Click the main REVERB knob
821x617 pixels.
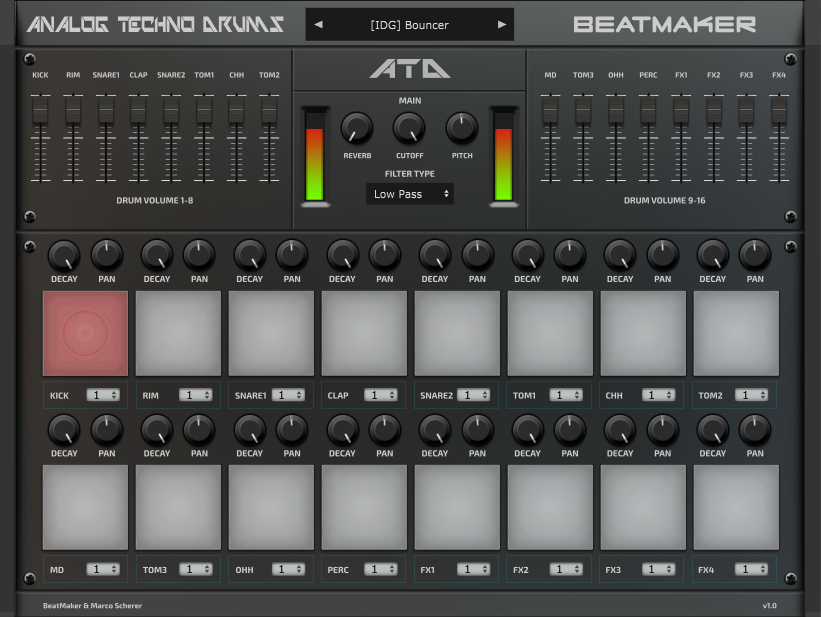[x=357, y=128]
